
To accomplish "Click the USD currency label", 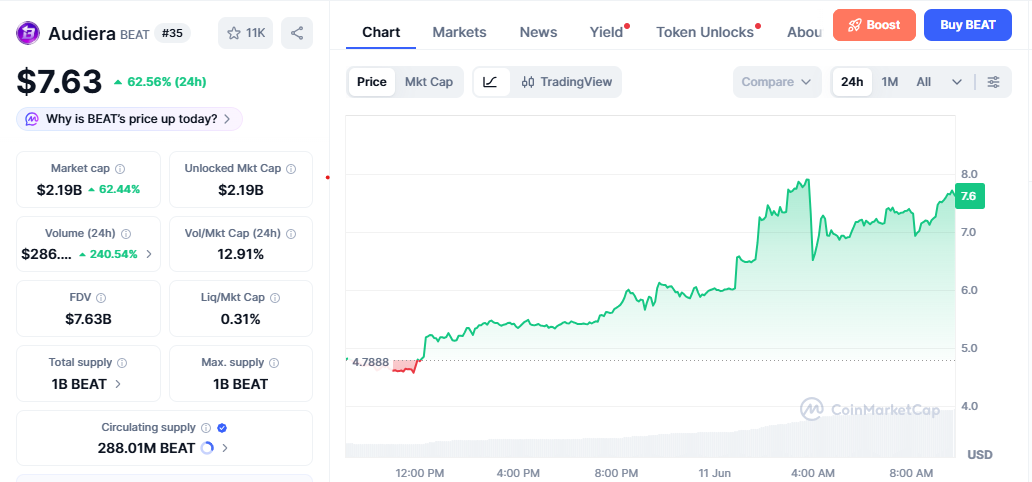I will 979,454.
